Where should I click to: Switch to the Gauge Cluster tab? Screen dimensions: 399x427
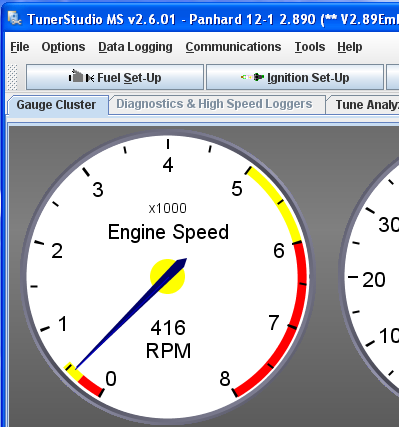(57, 105)
